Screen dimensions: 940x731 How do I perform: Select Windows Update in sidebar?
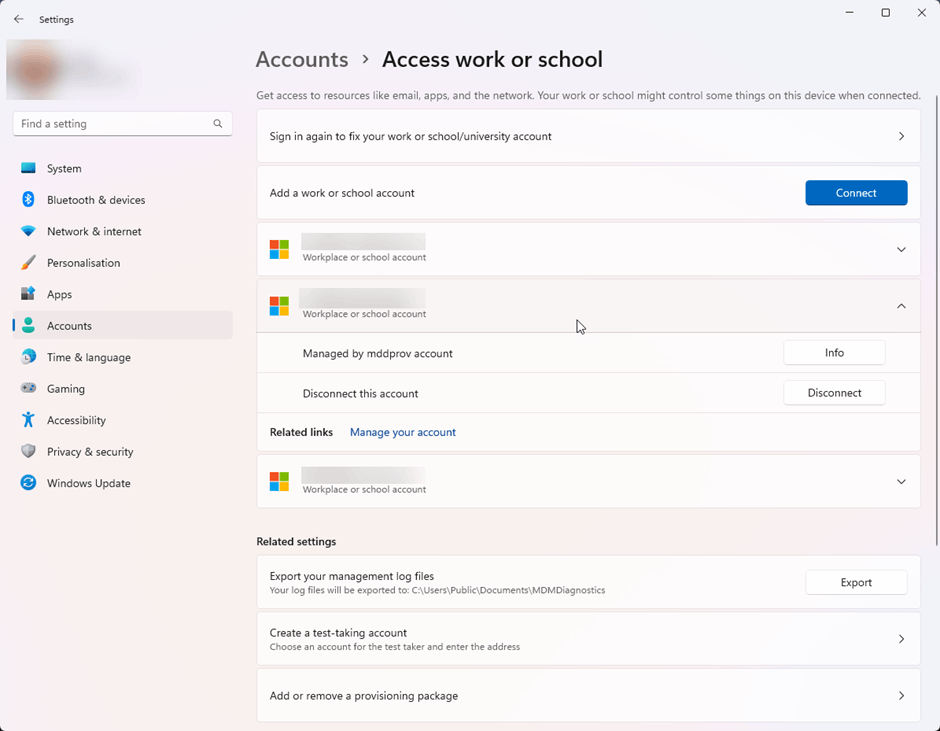[122, 483]
